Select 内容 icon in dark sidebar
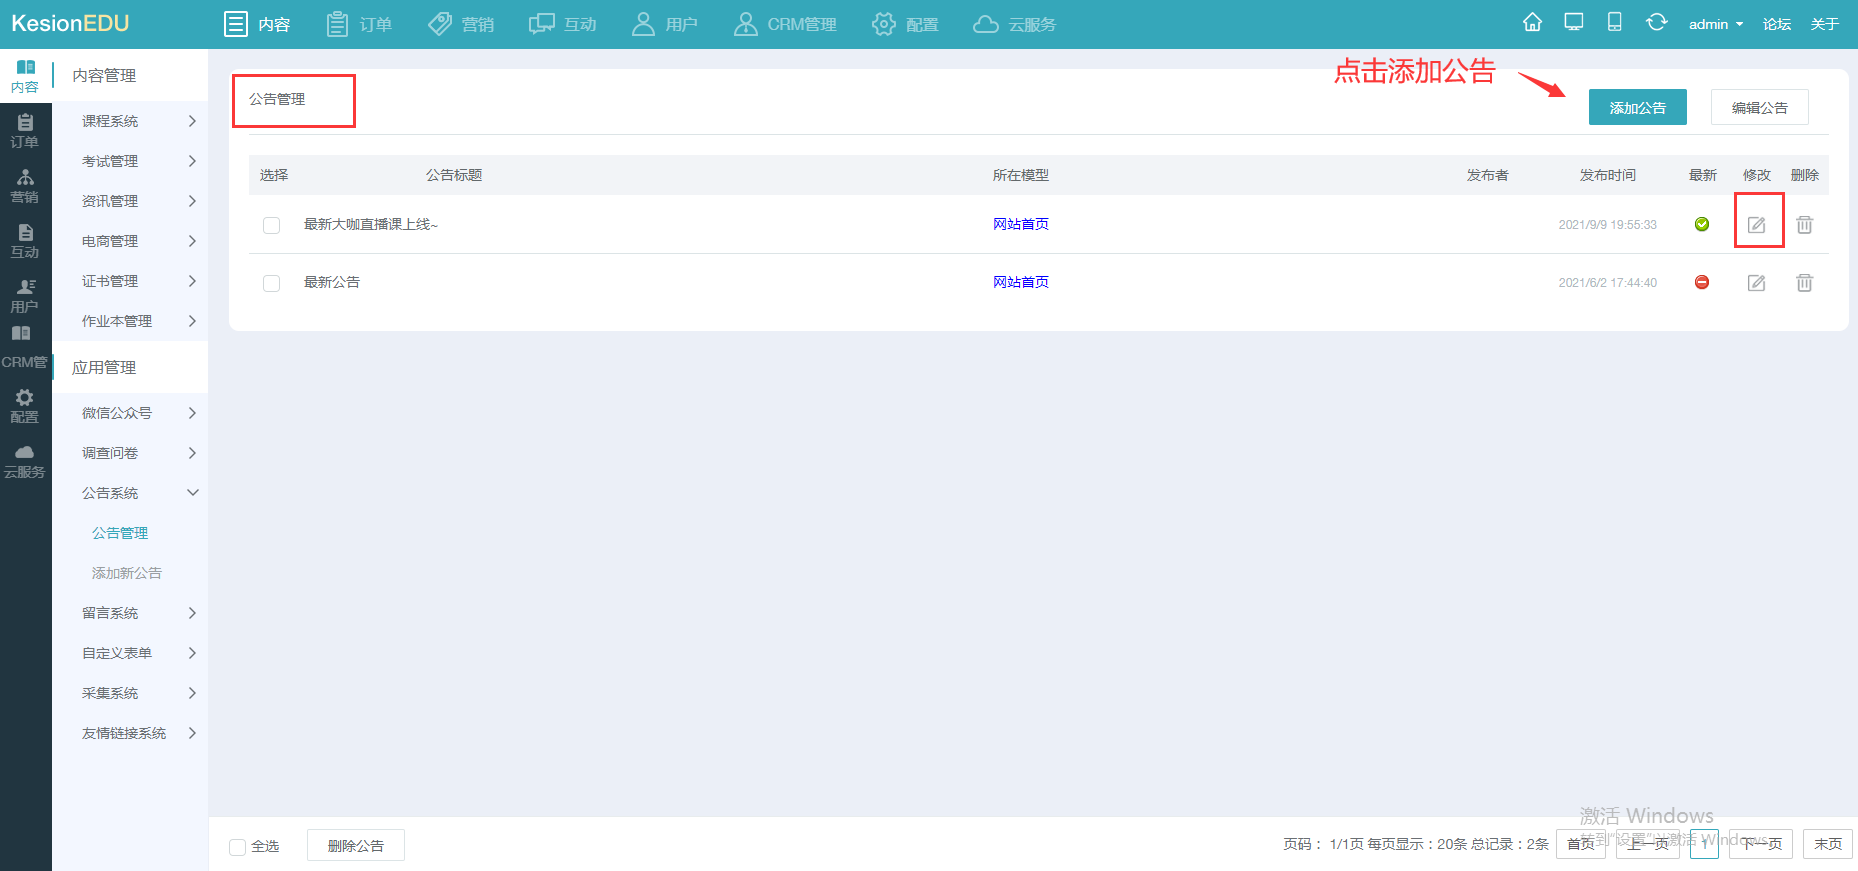This screenshot has height=871, width=1858. (x=25, y=76)
